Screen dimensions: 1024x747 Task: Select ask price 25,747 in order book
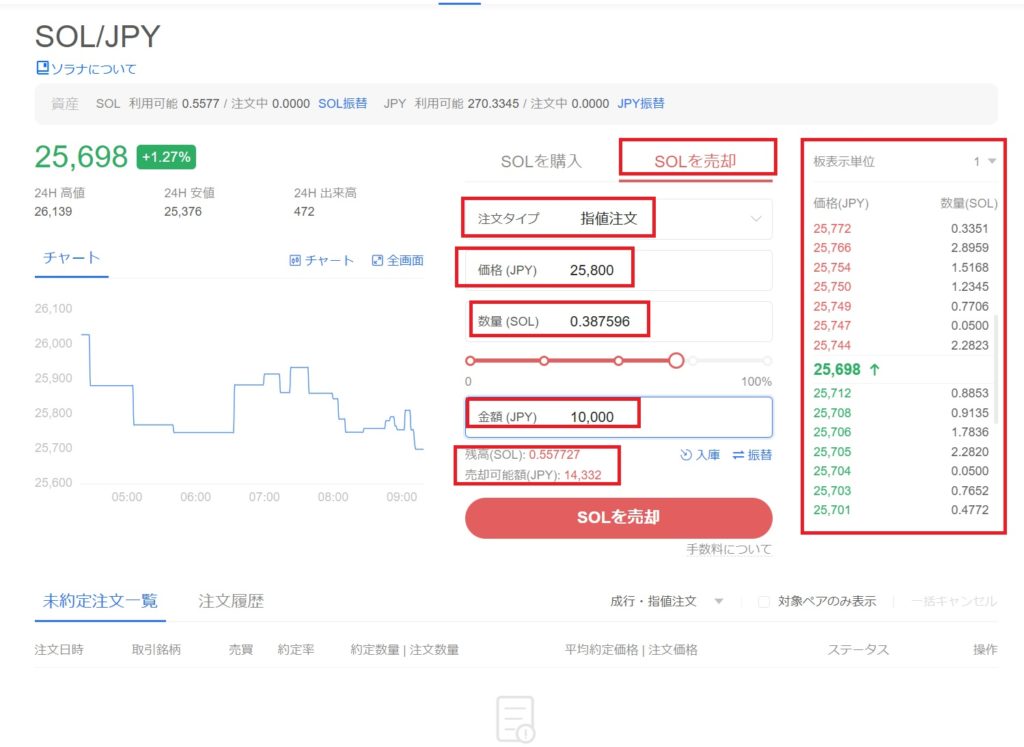(832, 325)
